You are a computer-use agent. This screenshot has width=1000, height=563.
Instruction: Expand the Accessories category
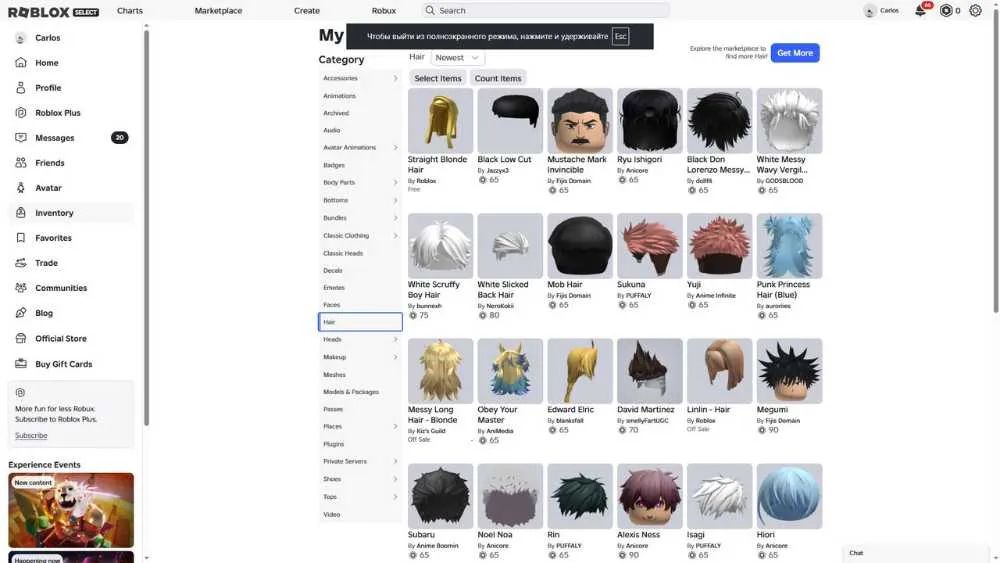[x=395, y=78]
